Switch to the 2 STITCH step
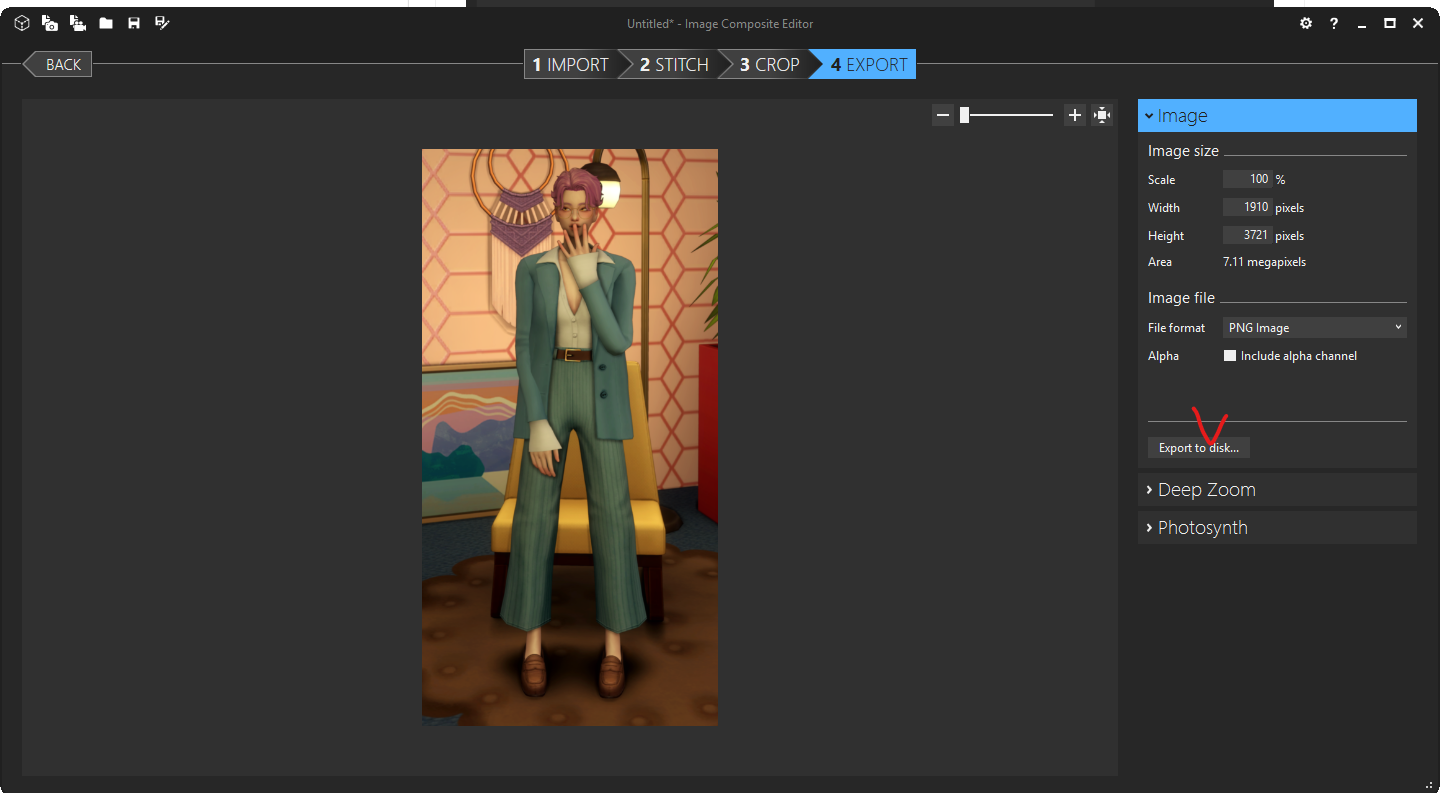Screen dimensions: 1440x793 click(672, 65)
